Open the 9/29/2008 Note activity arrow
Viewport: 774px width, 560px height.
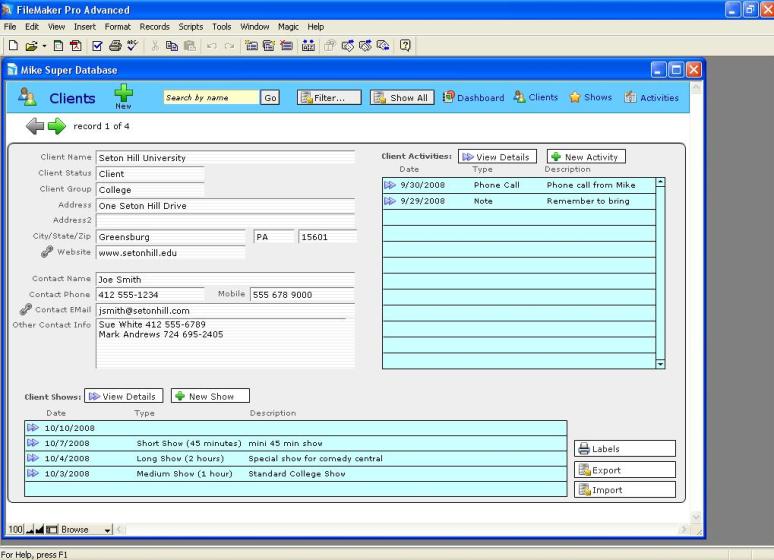(x=390, y=201)
